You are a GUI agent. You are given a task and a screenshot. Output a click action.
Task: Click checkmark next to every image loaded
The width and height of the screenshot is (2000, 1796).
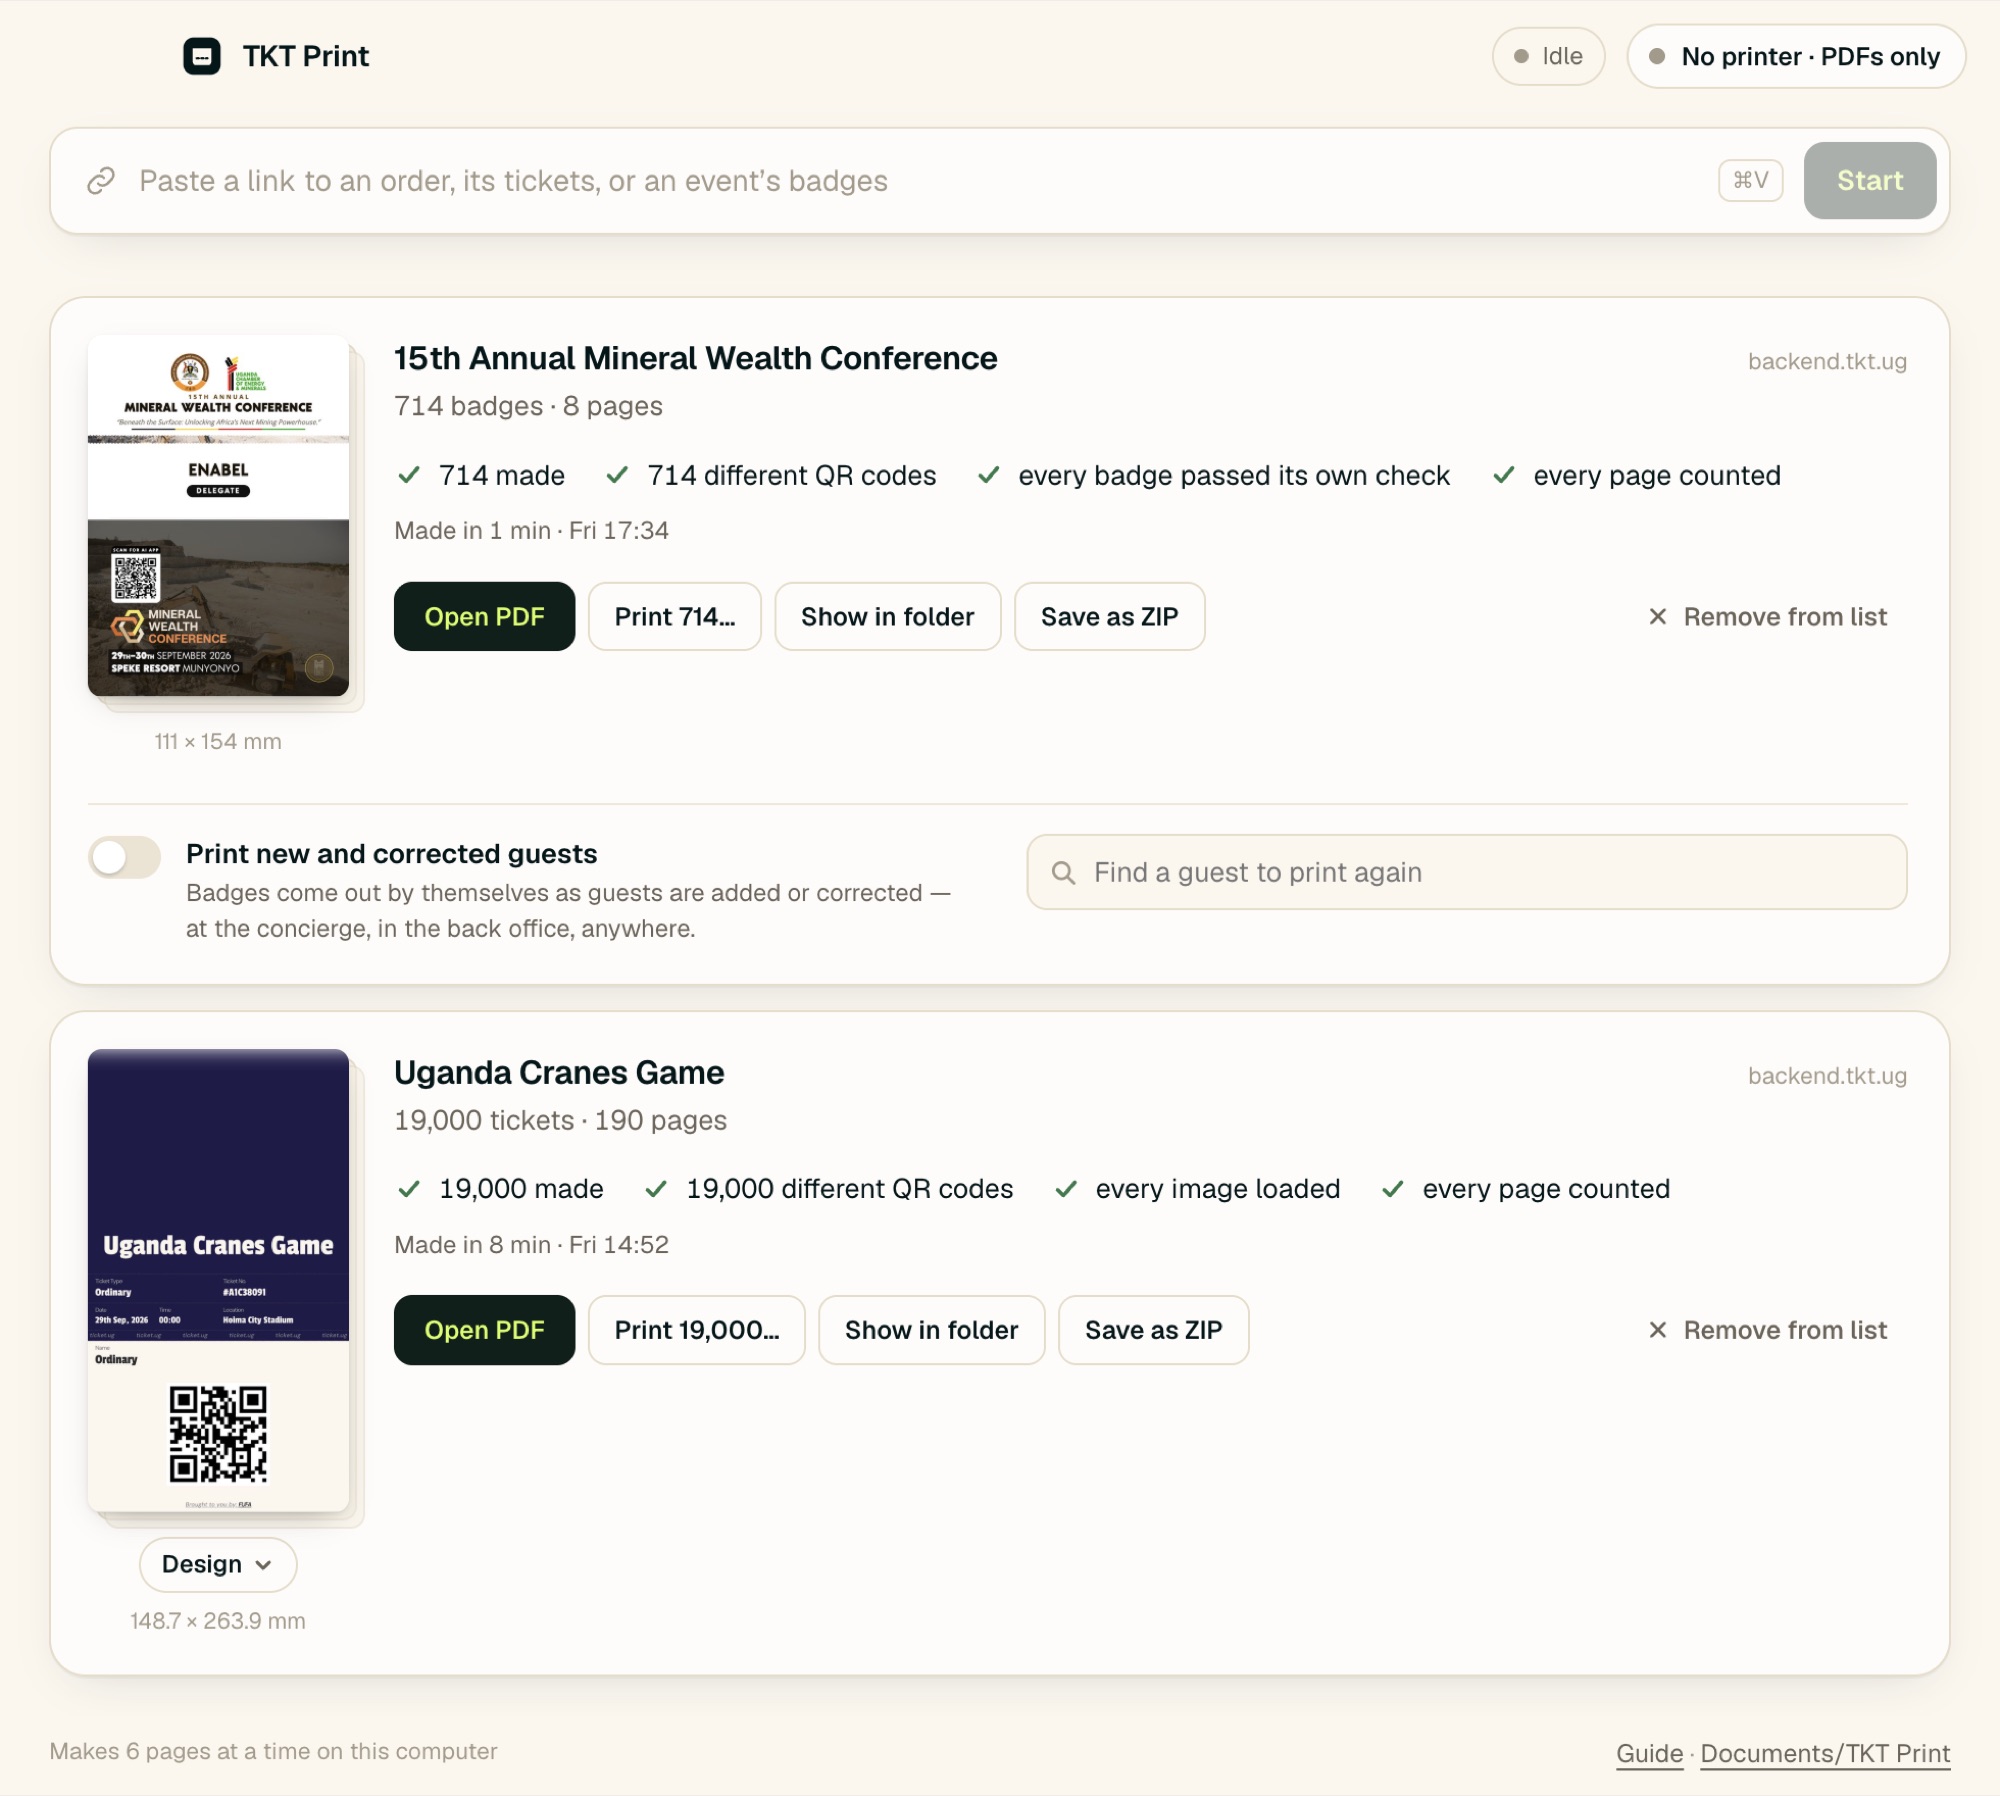(1066, 1189)
